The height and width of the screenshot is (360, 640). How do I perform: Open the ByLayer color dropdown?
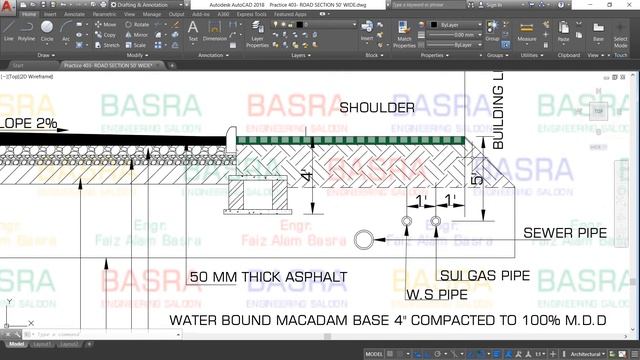pos(457,25)
